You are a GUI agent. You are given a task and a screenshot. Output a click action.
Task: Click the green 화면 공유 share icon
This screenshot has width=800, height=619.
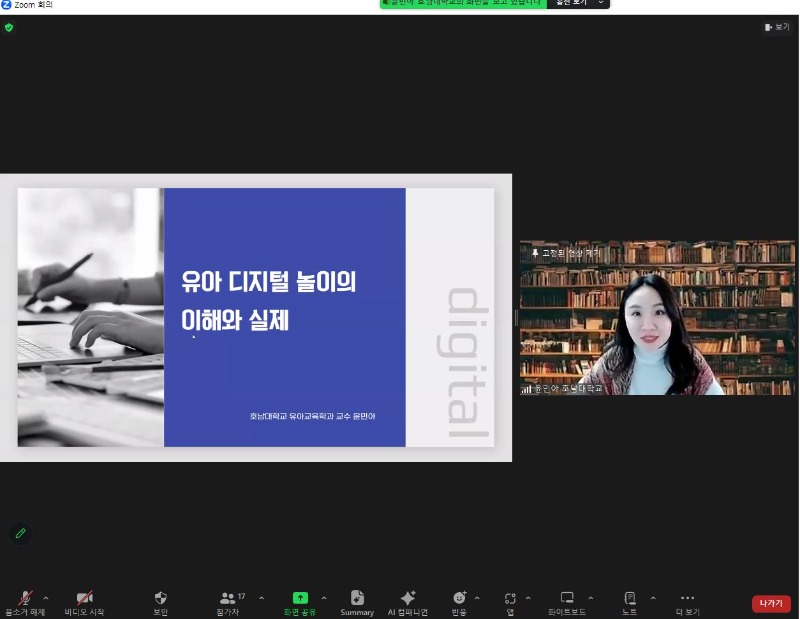[299, 598]
